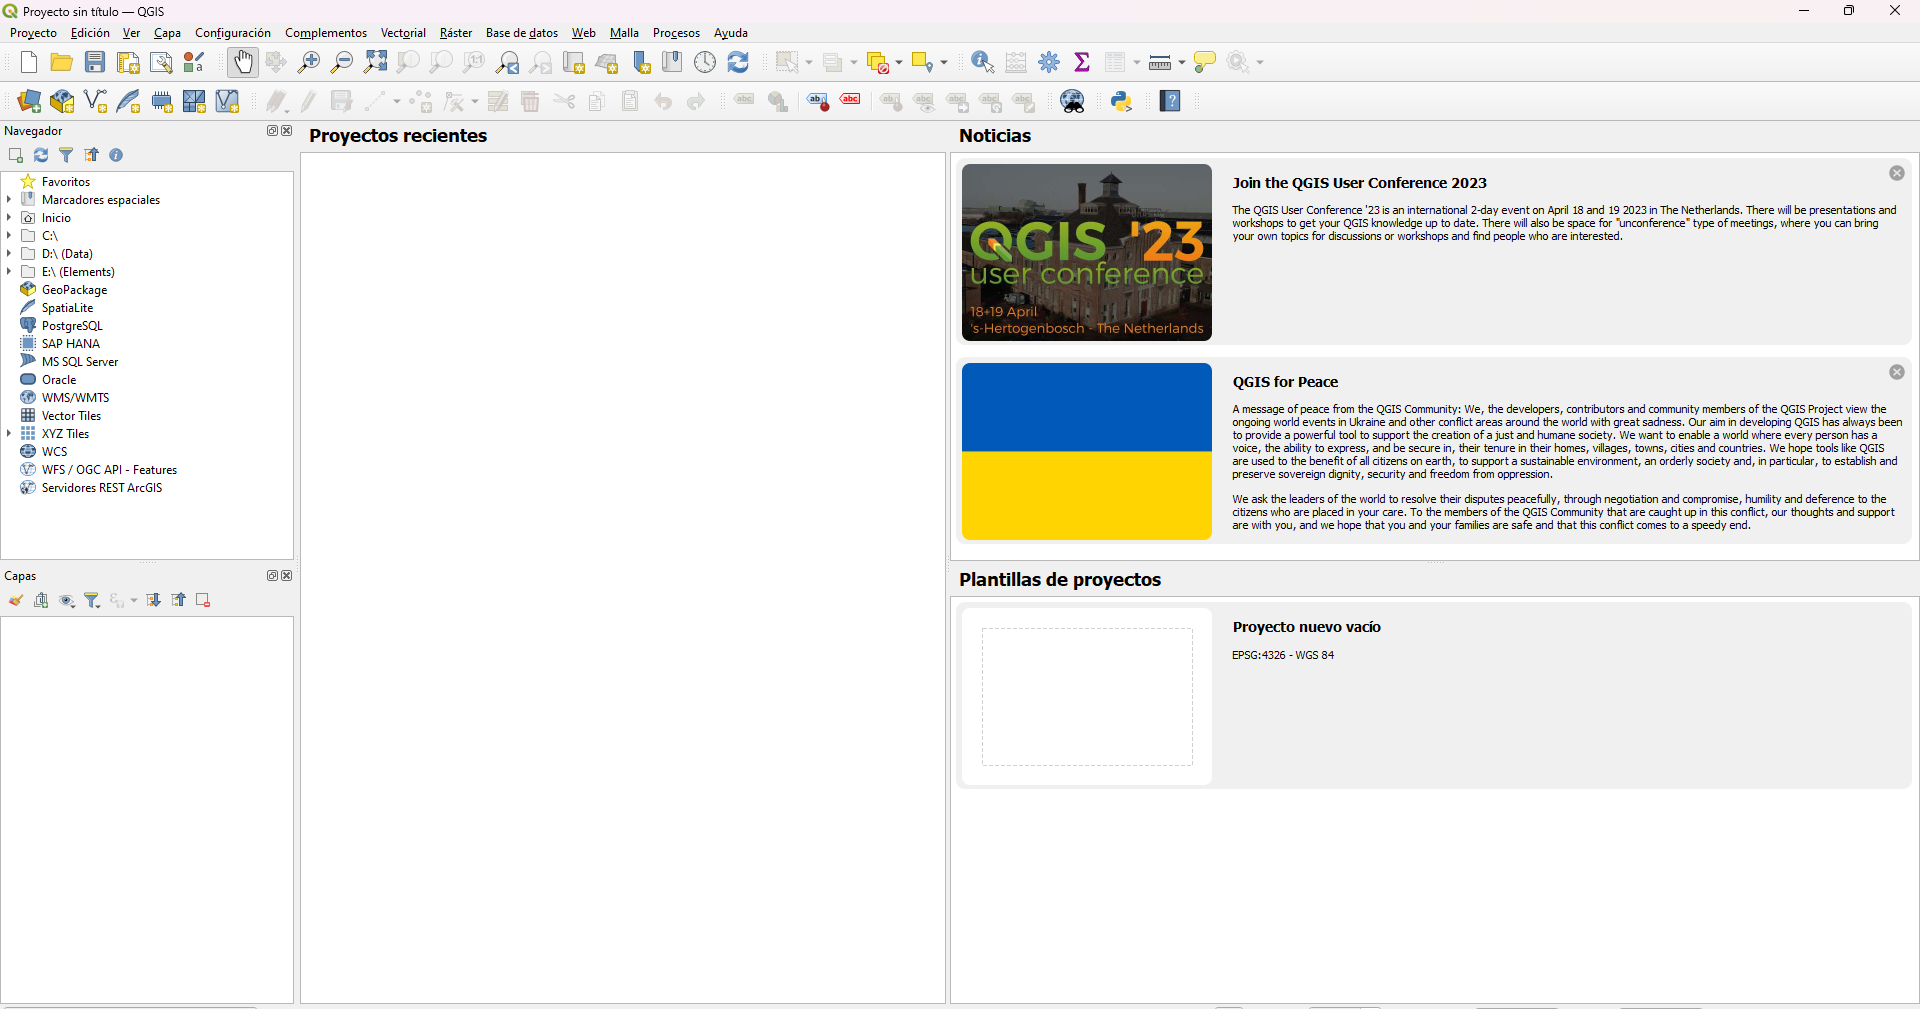Screen dimensions: 1920x1009
Task: Remove selected layer in Capas panel
Action: pyautogui.click(x=203, y=600)
